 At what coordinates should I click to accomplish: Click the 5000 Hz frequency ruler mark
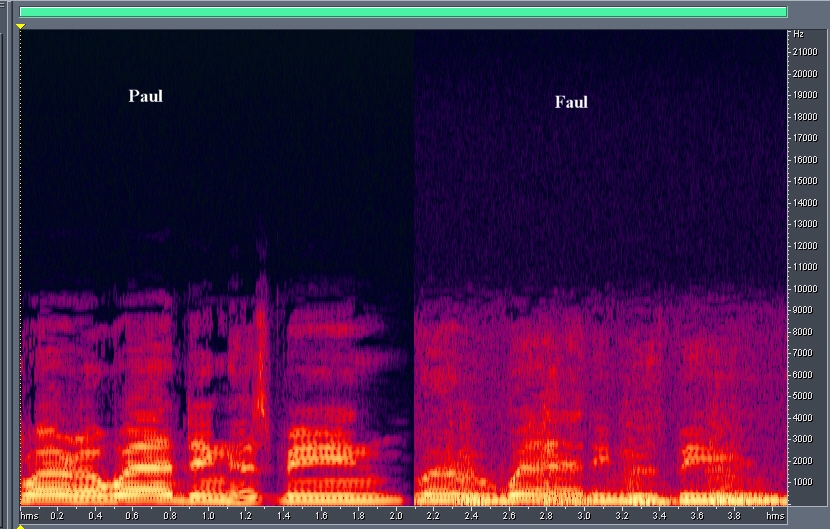point(804,395)
